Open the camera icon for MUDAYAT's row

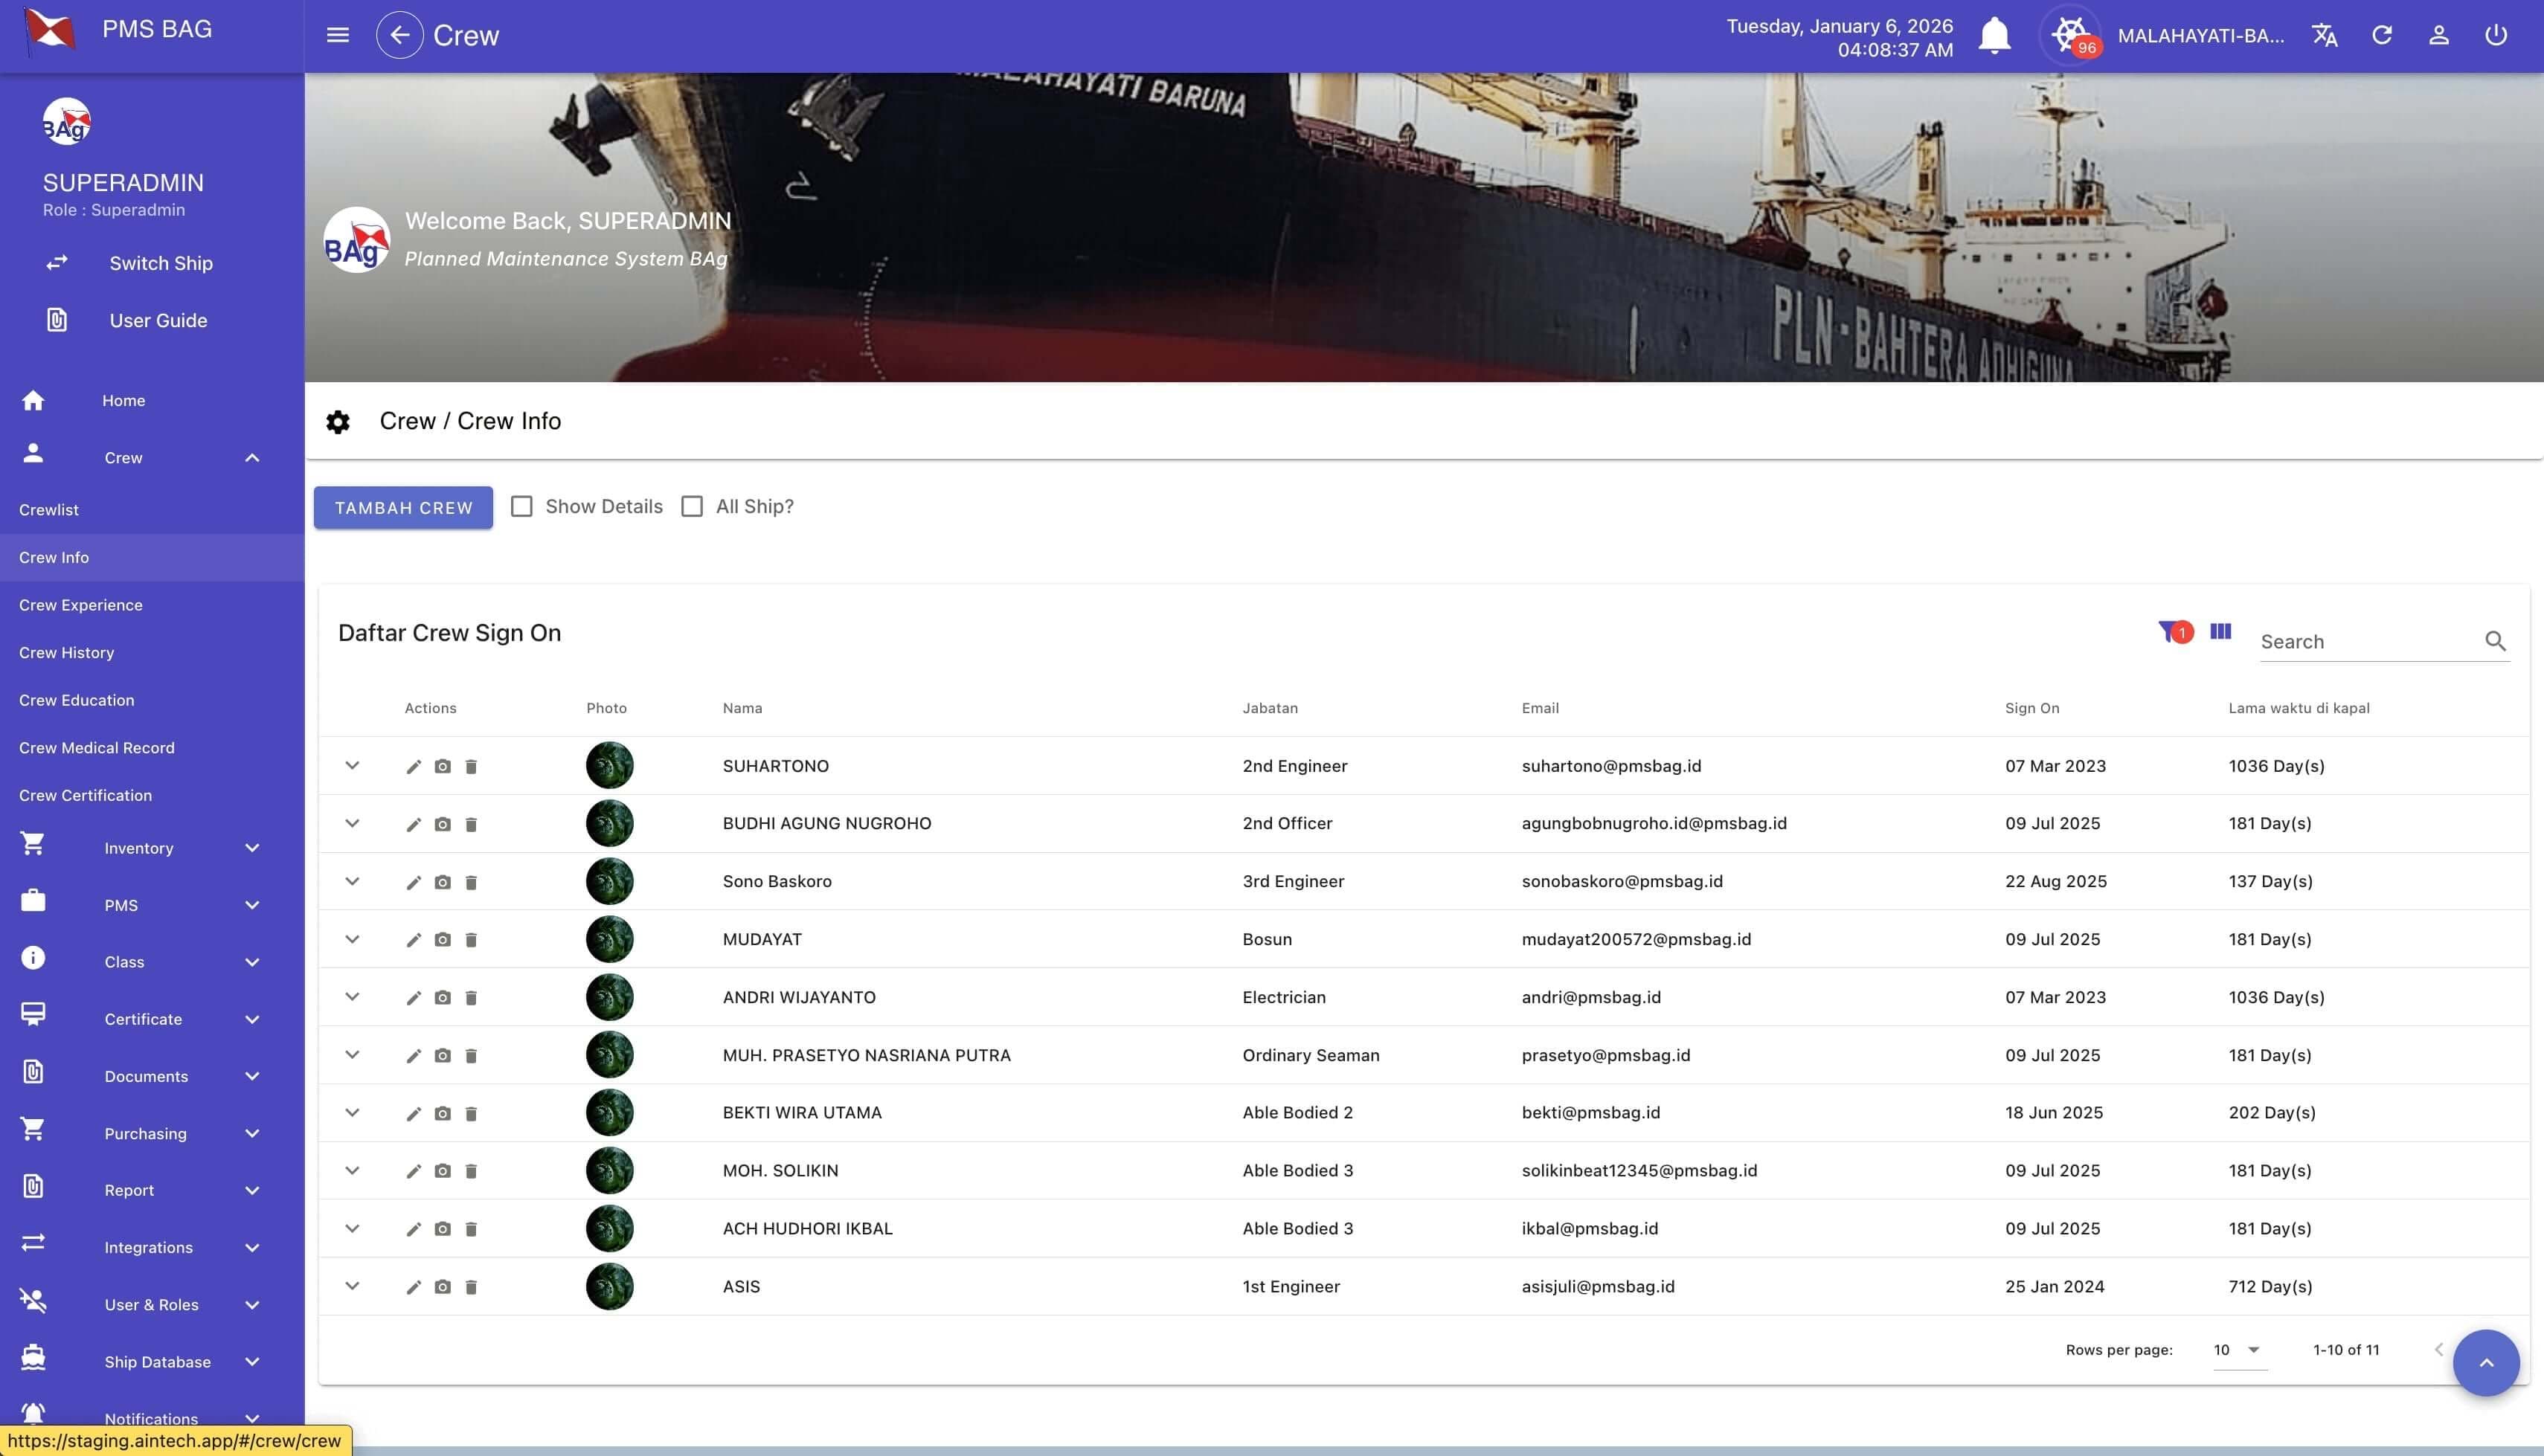coord(441,939)
